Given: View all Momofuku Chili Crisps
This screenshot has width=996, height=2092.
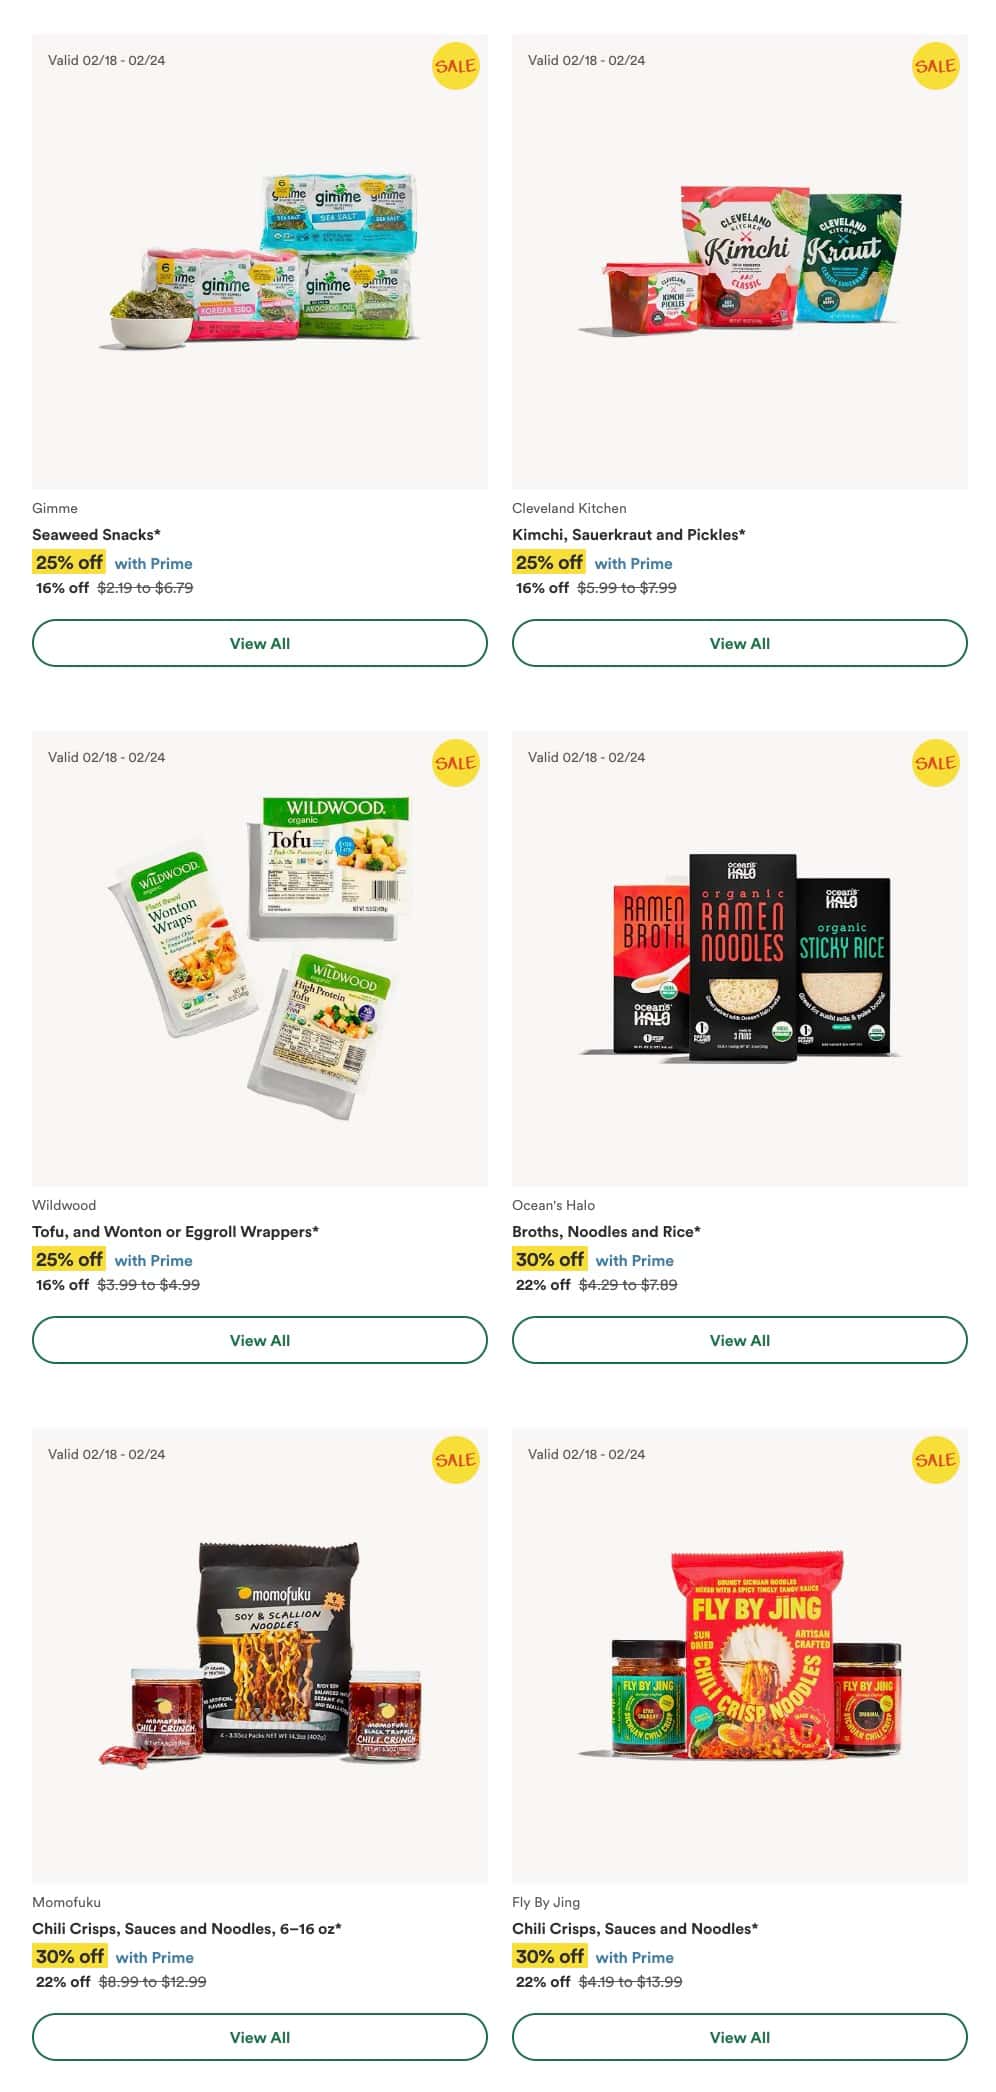Looking at the screenshot, I should point(260,2037).
